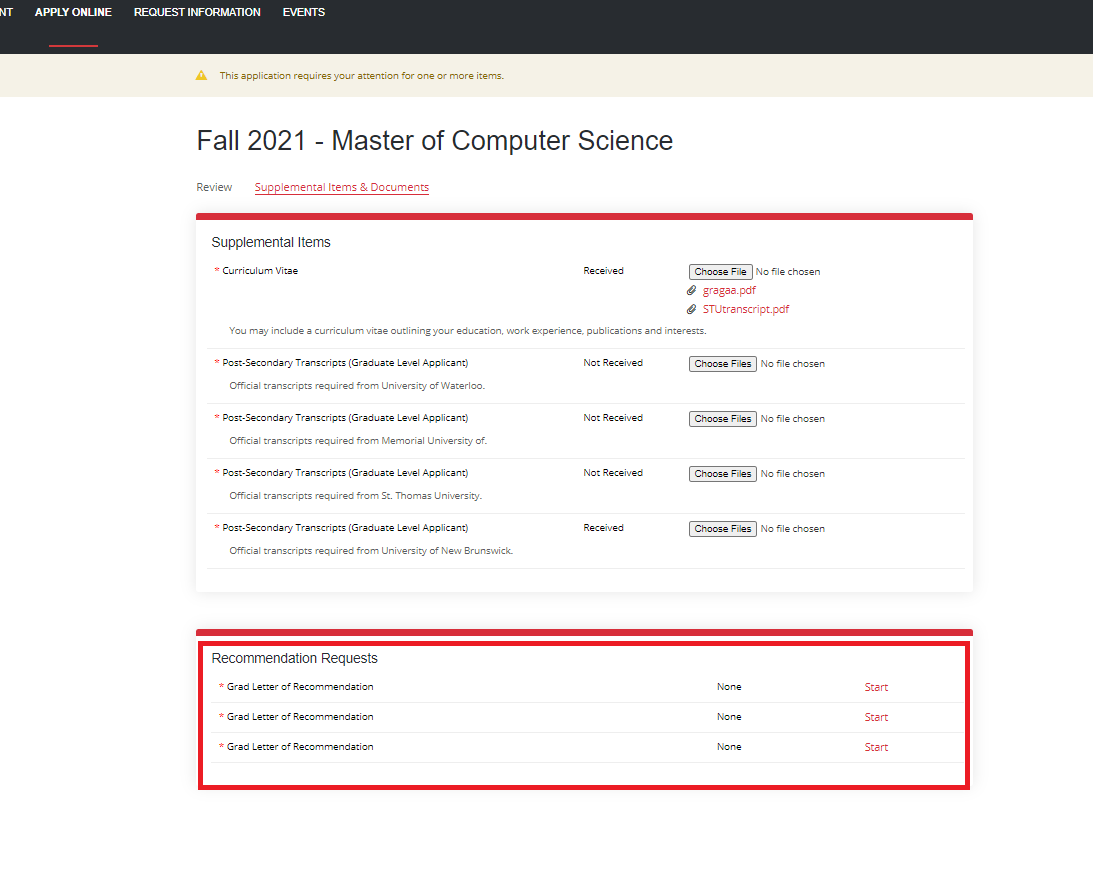Start the second Grad Letter of Recommendation

pos(876,717)
